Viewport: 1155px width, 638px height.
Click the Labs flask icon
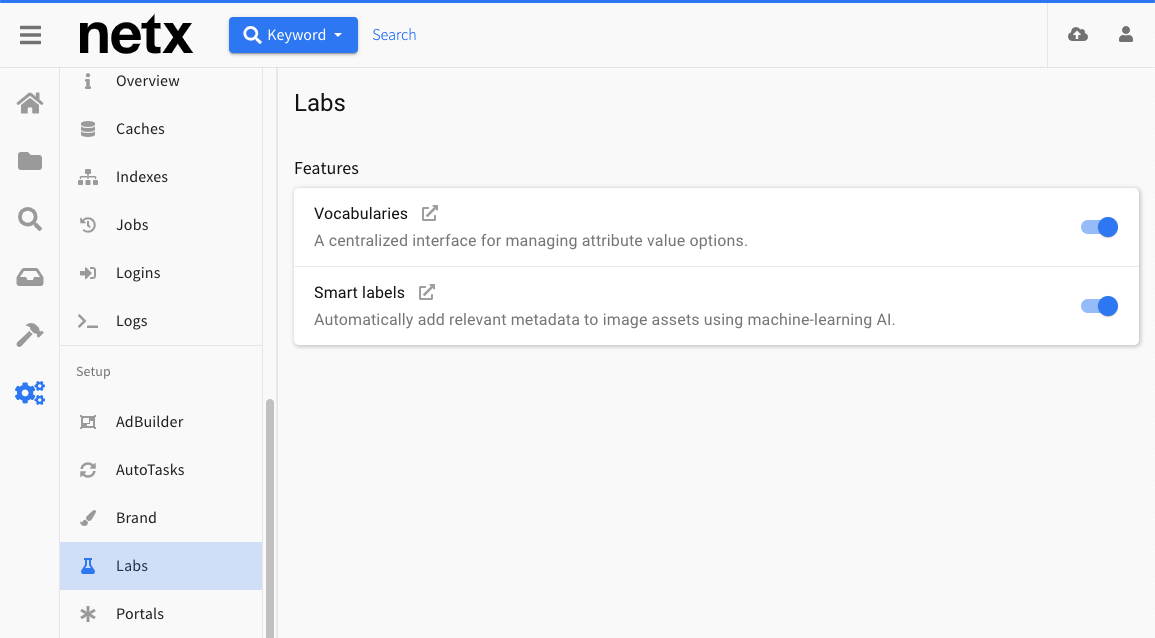click(x=88, y=566)
